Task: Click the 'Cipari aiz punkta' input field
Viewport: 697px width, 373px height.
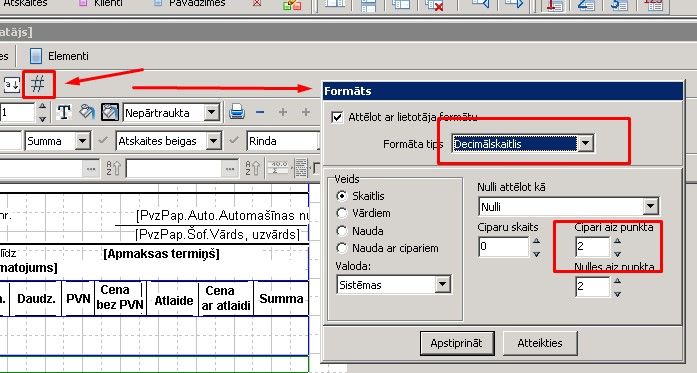Action: (592, 247)
